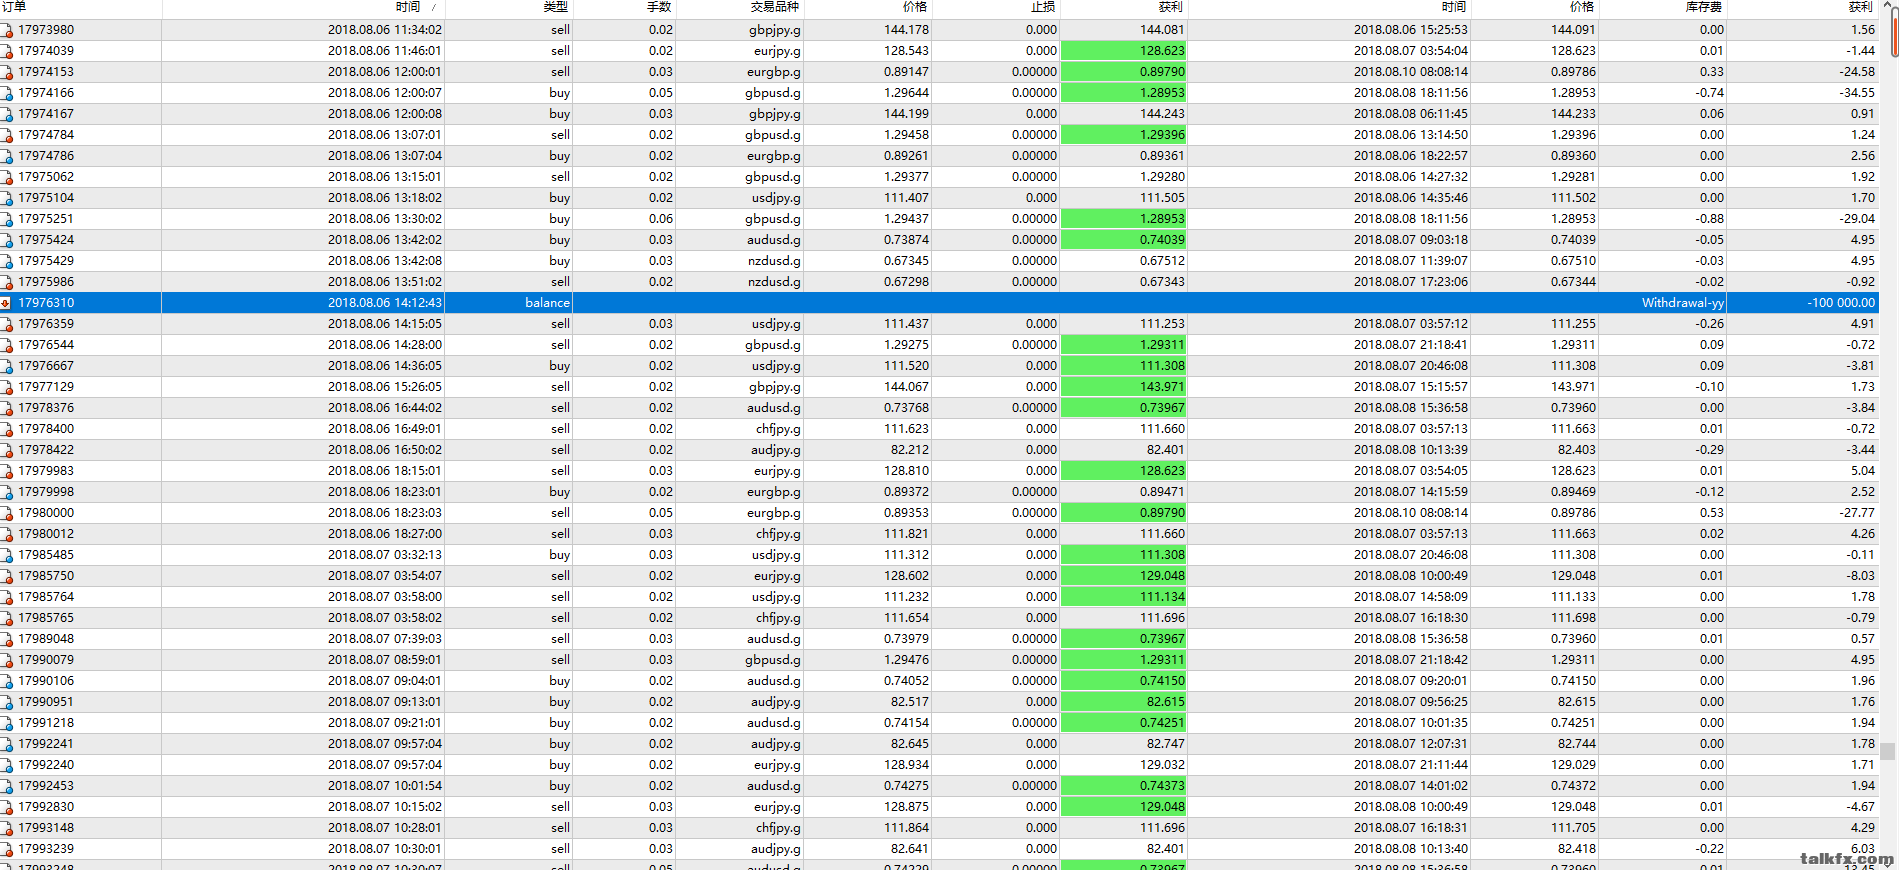Click the order icon beside 17978400
The height and width of the screenshot is (870, 1899).
(x=7, y=429)
